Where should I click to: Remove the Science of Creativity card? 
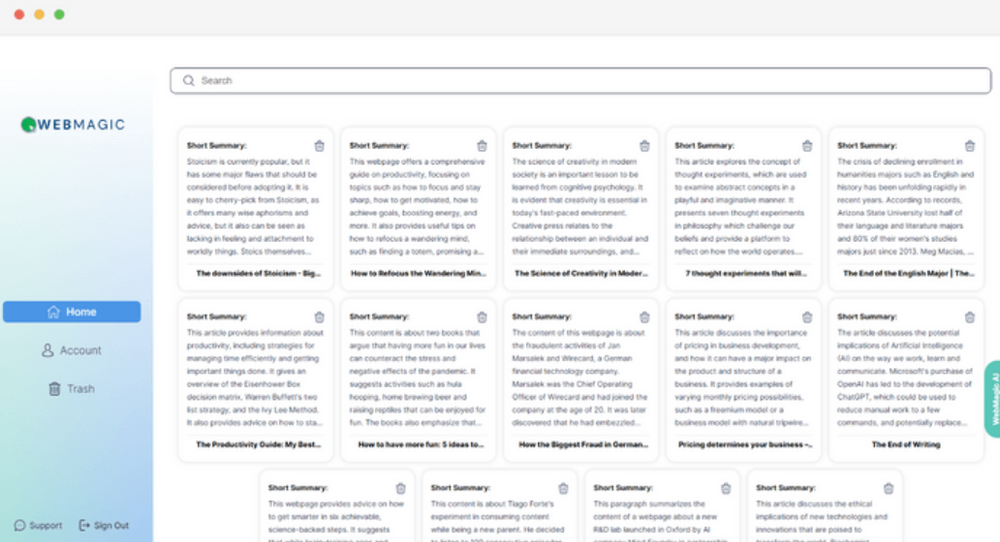click(x=644, y=146)
